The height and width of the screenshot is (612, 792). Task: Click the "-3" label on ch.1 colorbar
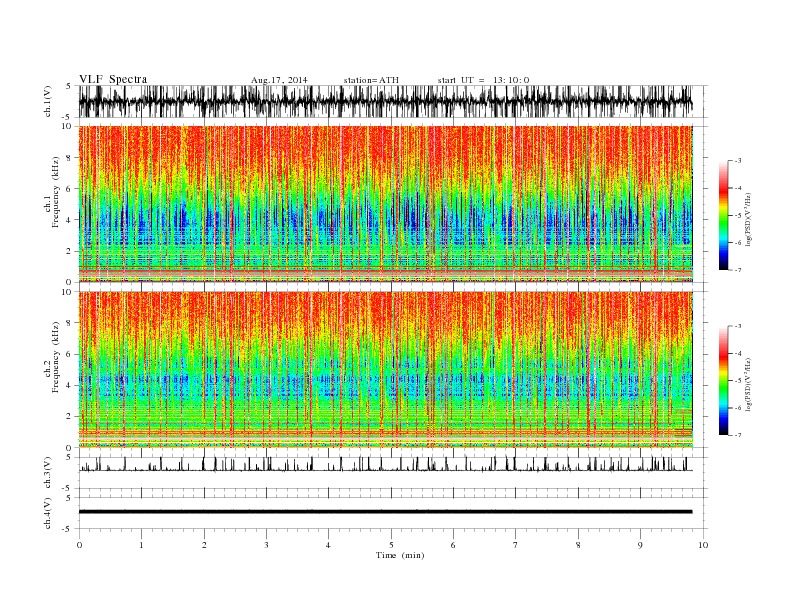pyautogui.click(x=737, y=161)
